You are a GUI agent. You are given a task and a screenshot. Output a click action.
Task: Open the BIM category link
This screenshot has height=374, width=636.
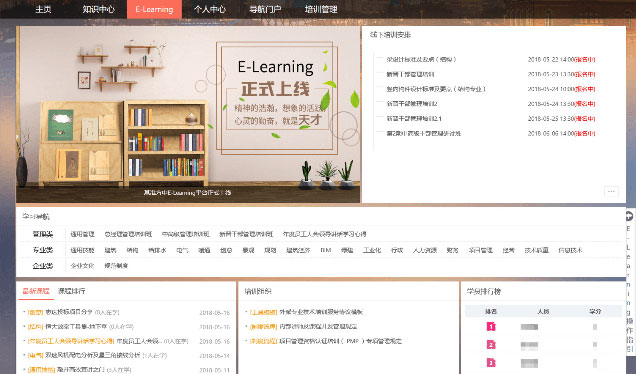[326, 250]
